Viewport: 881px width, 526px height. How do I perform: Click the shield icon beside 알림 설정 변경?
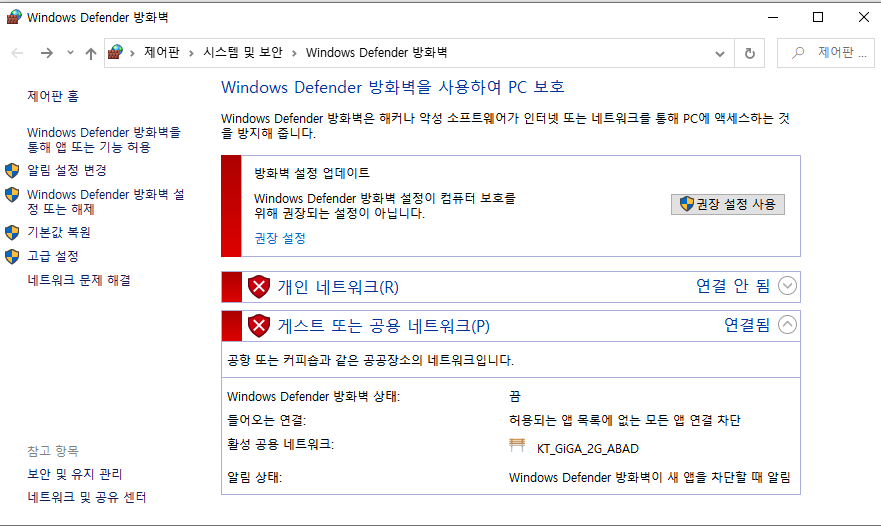(12, 170)
